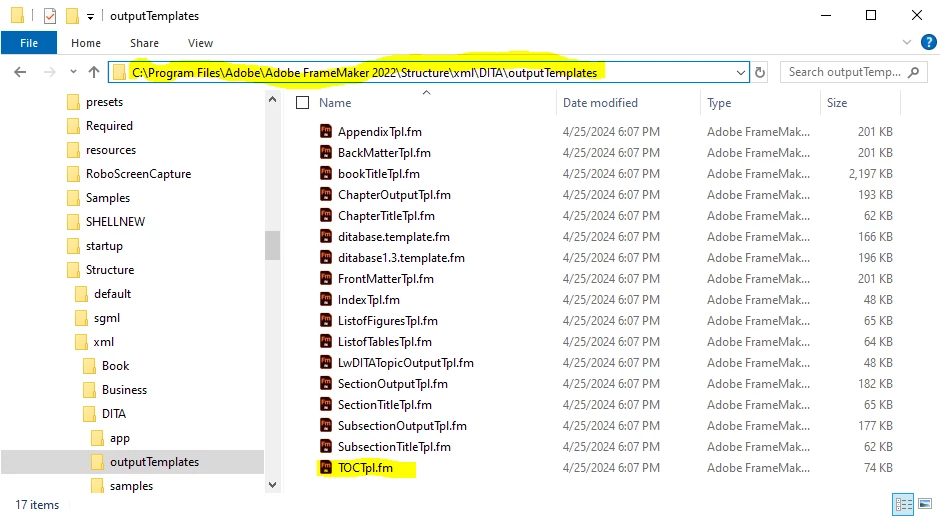Click the SectionTitleTpl.fm file icon
Image resolution: width=941 pixels, height=517 pixels.
(326, 405)
